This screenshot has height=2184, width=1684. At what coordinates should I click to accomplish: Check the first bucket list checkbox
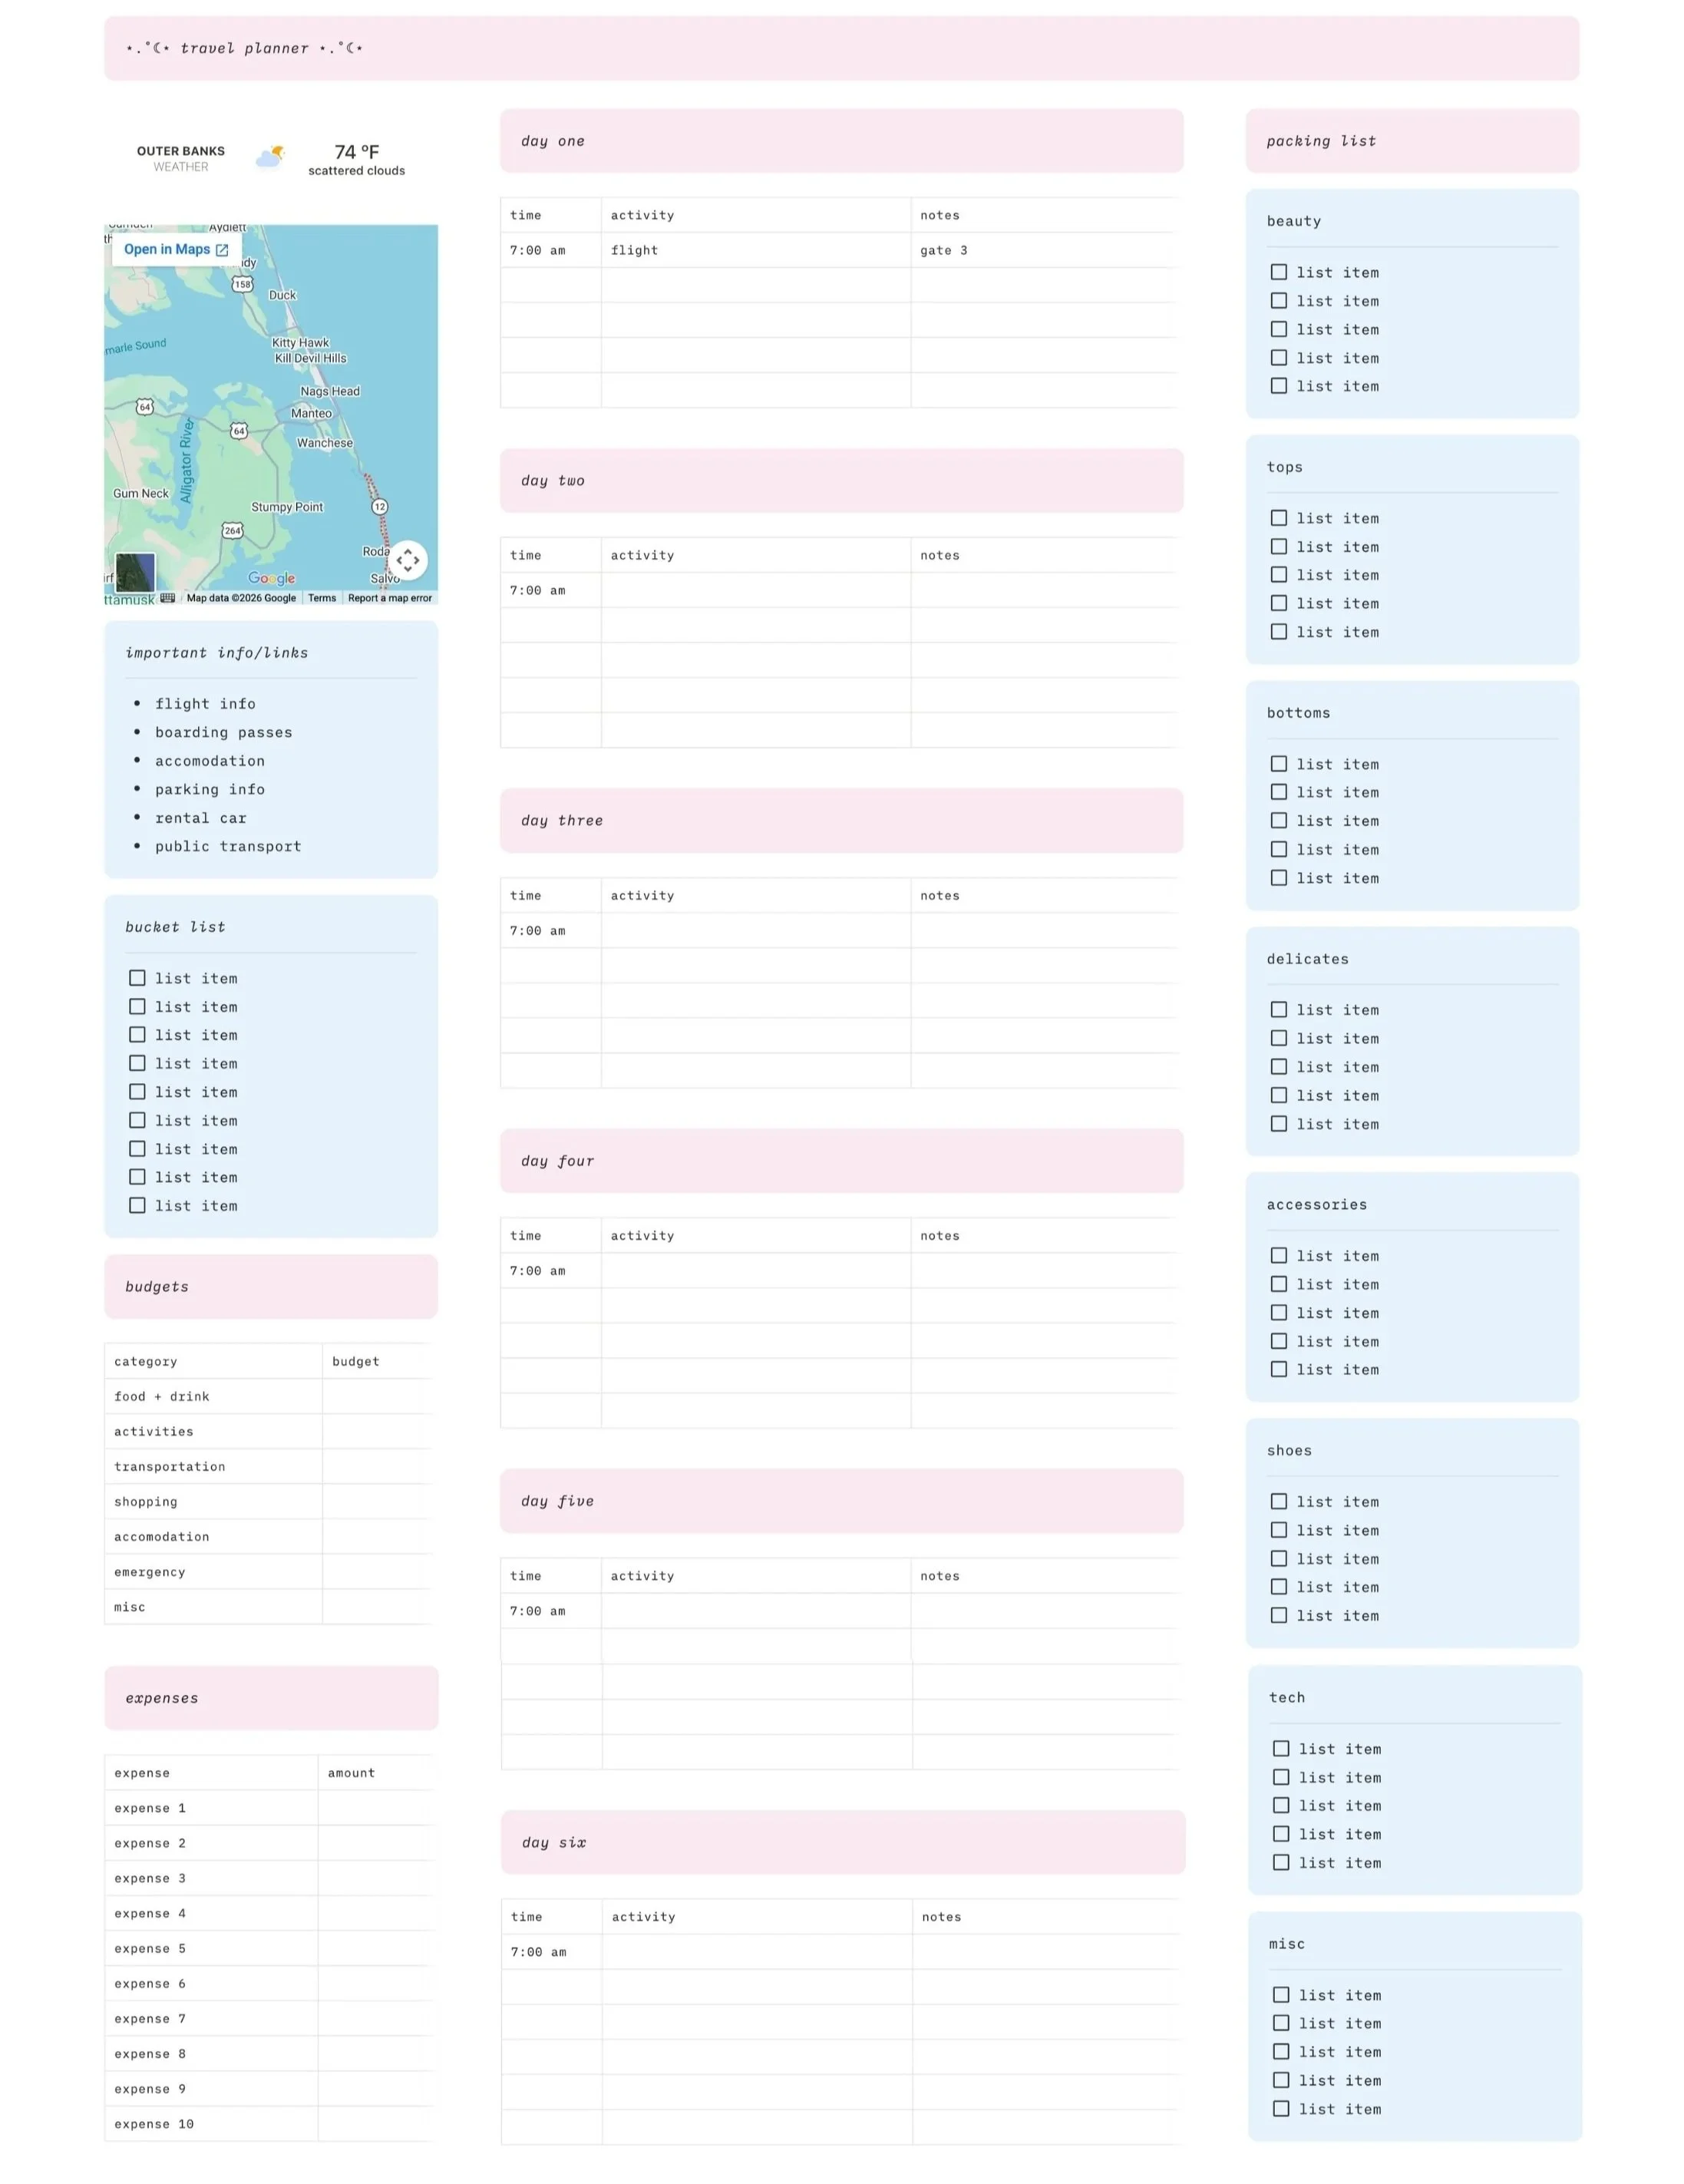tap(137, 978)
